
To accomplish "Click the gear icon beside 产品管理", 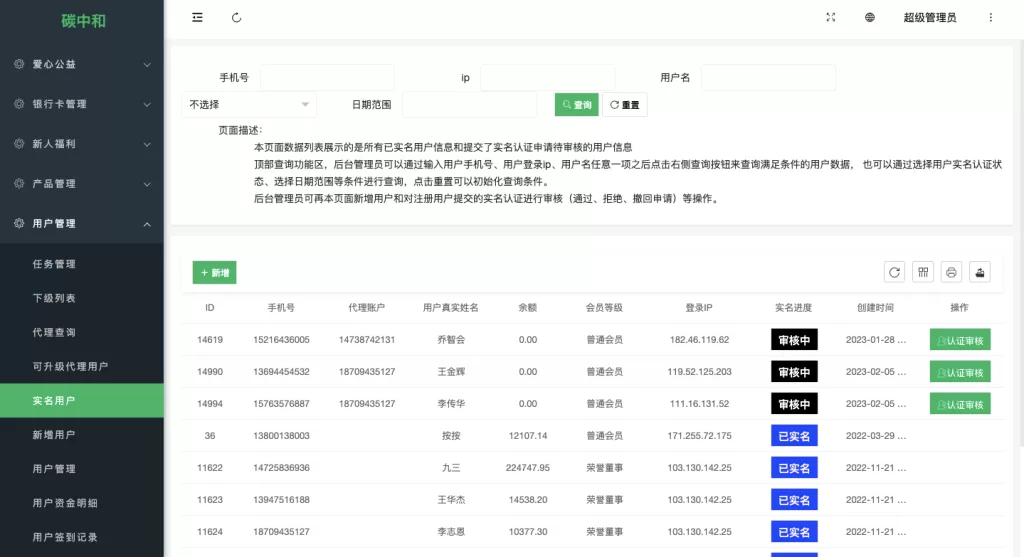I will 19,183.
